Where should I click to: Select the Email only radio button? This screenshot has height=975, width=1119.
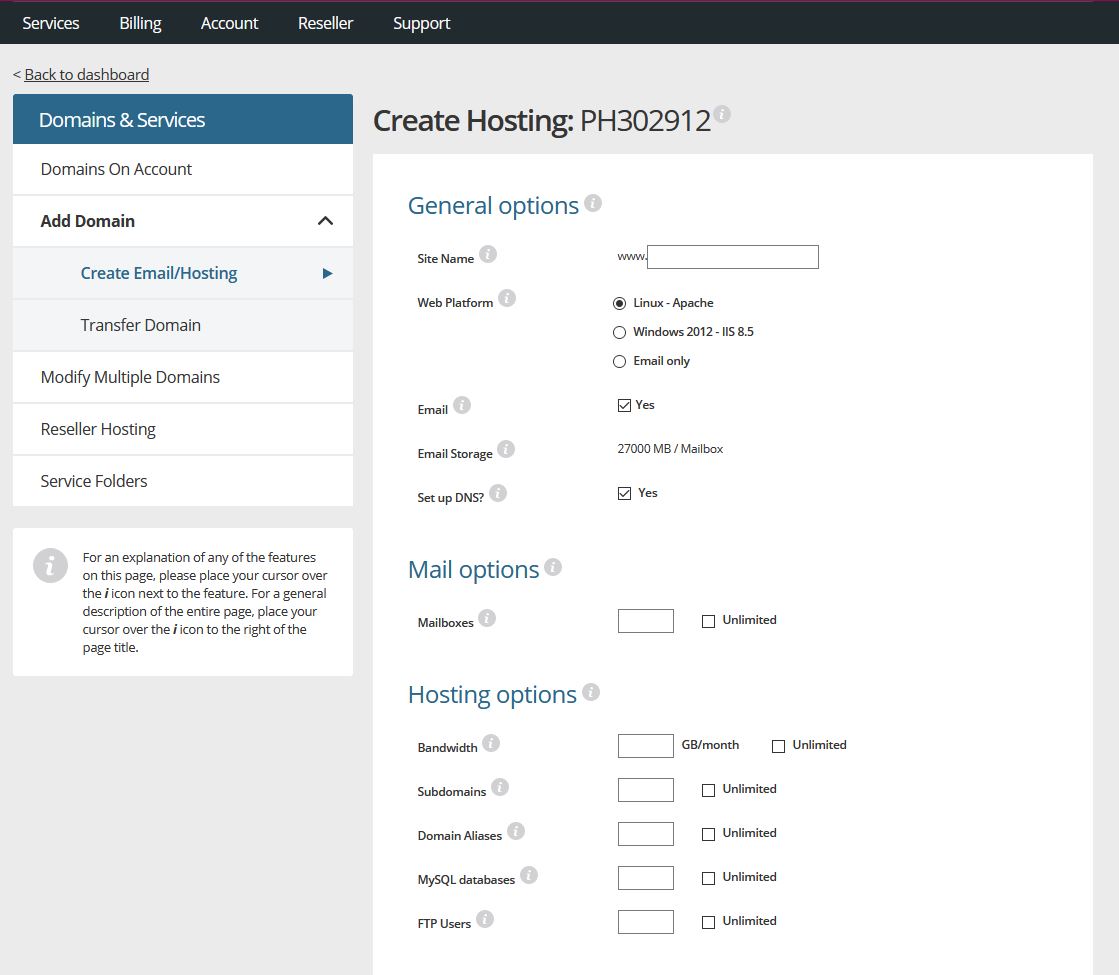(x=619, y=361)
